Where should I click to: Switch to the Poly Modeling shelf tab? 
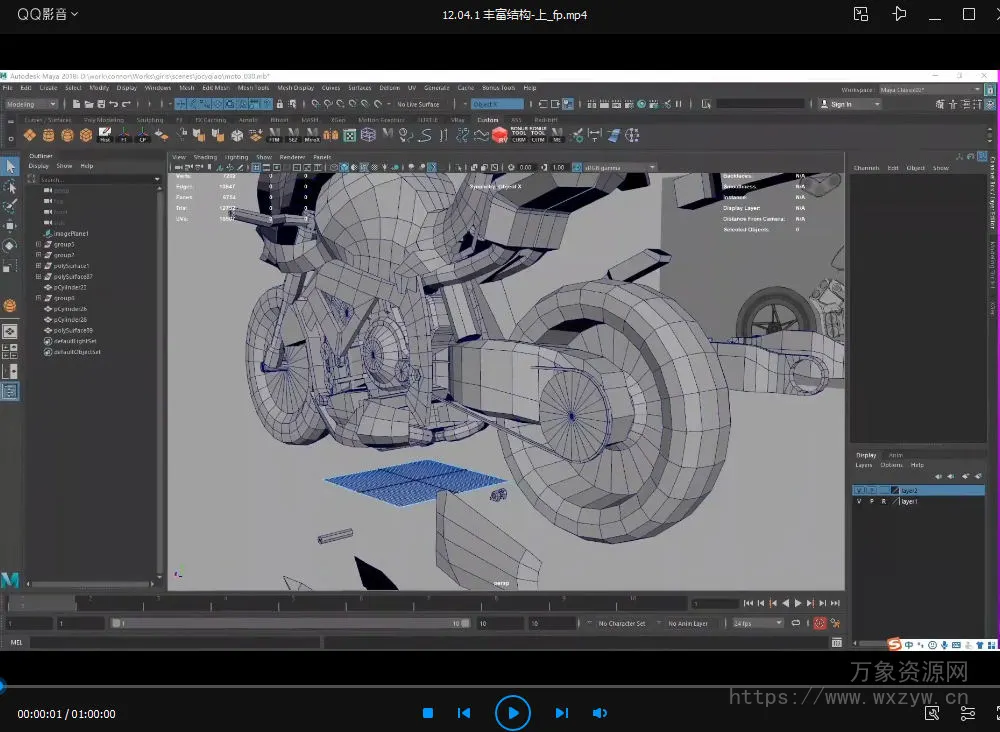click(103, 120)
